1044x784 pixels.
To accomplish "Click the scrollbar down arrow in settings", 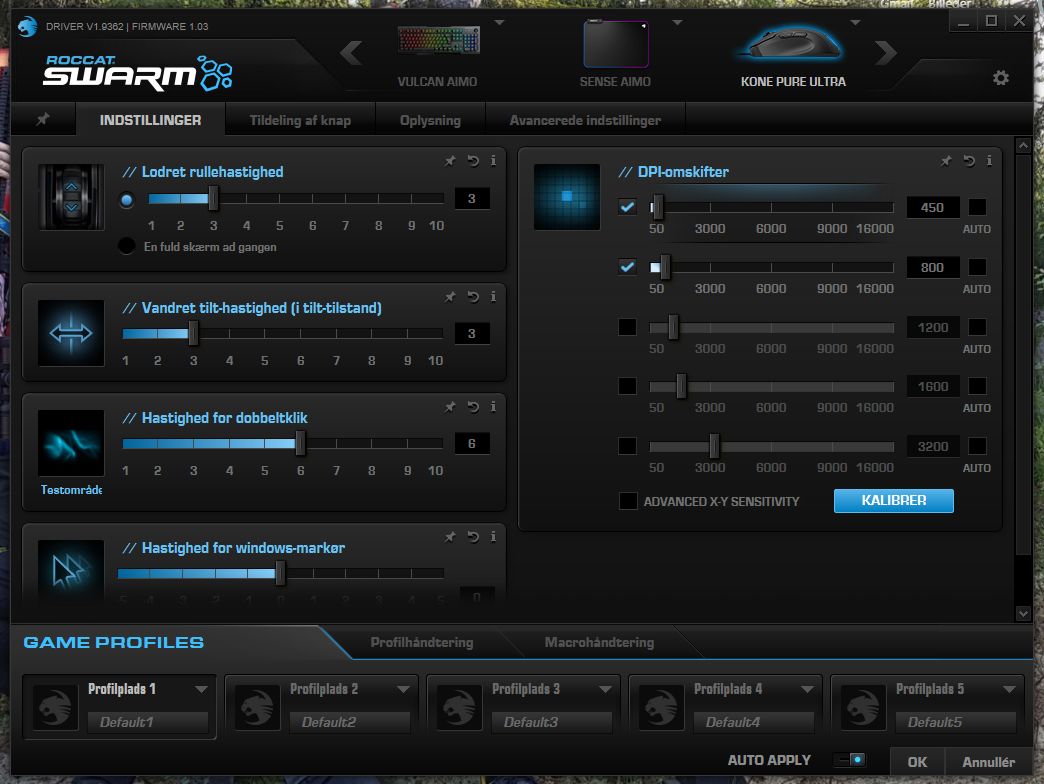I will (x=1023, y=614).
